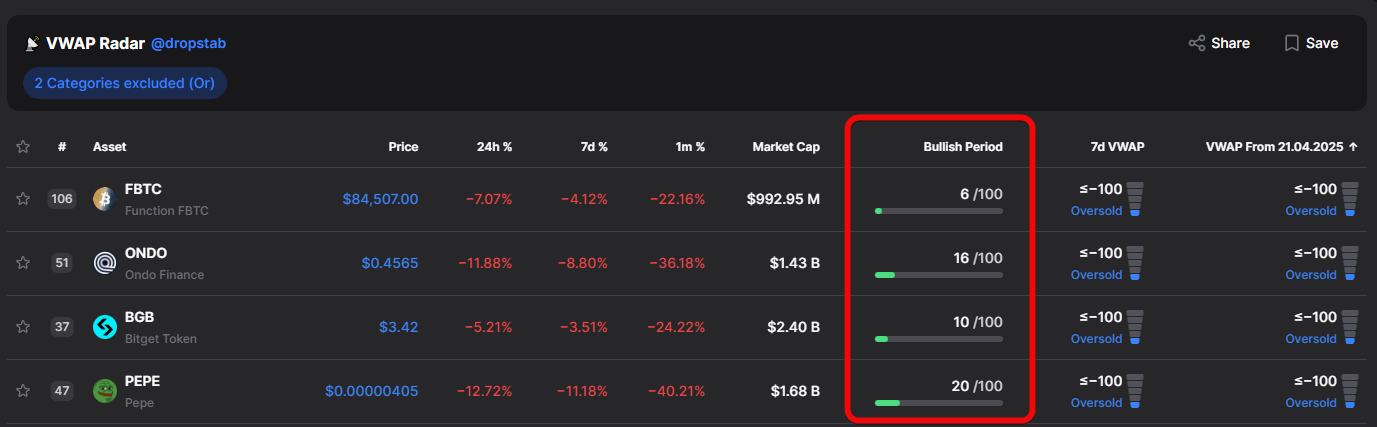Sort by the Price column header

(x=403, y=147)
